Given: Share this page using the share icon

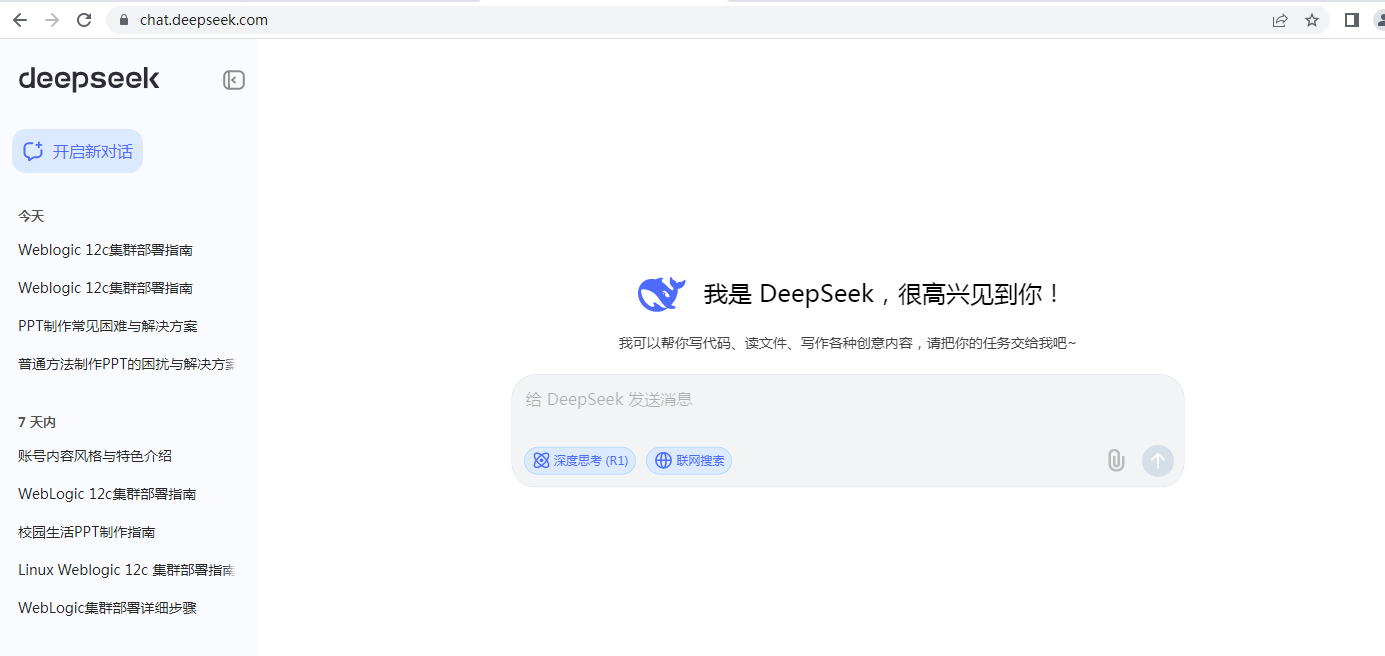Looking at the screenshot, I should click(x=1280, y=20).
